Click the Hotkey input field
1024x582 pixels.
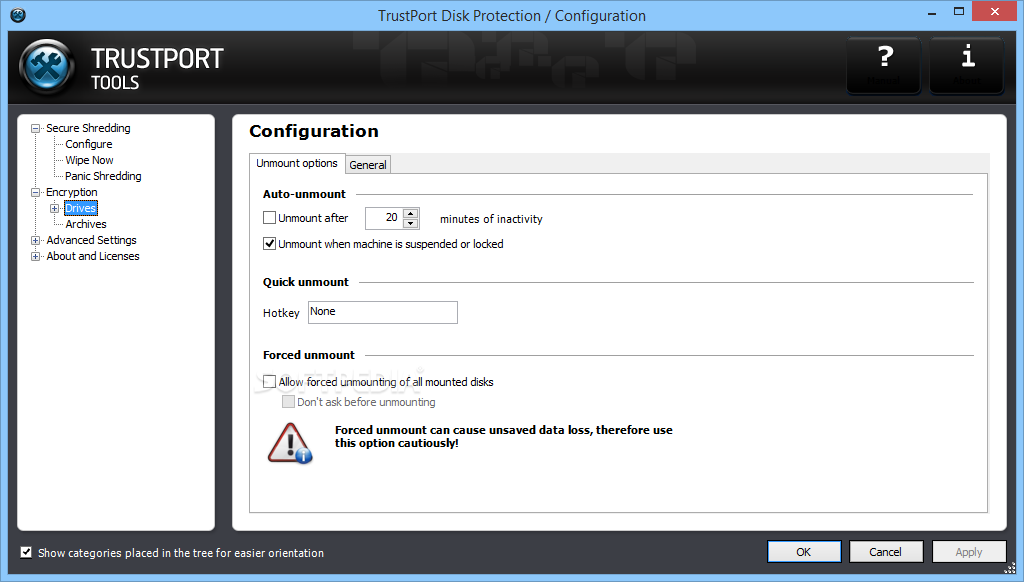click(383, 312)
